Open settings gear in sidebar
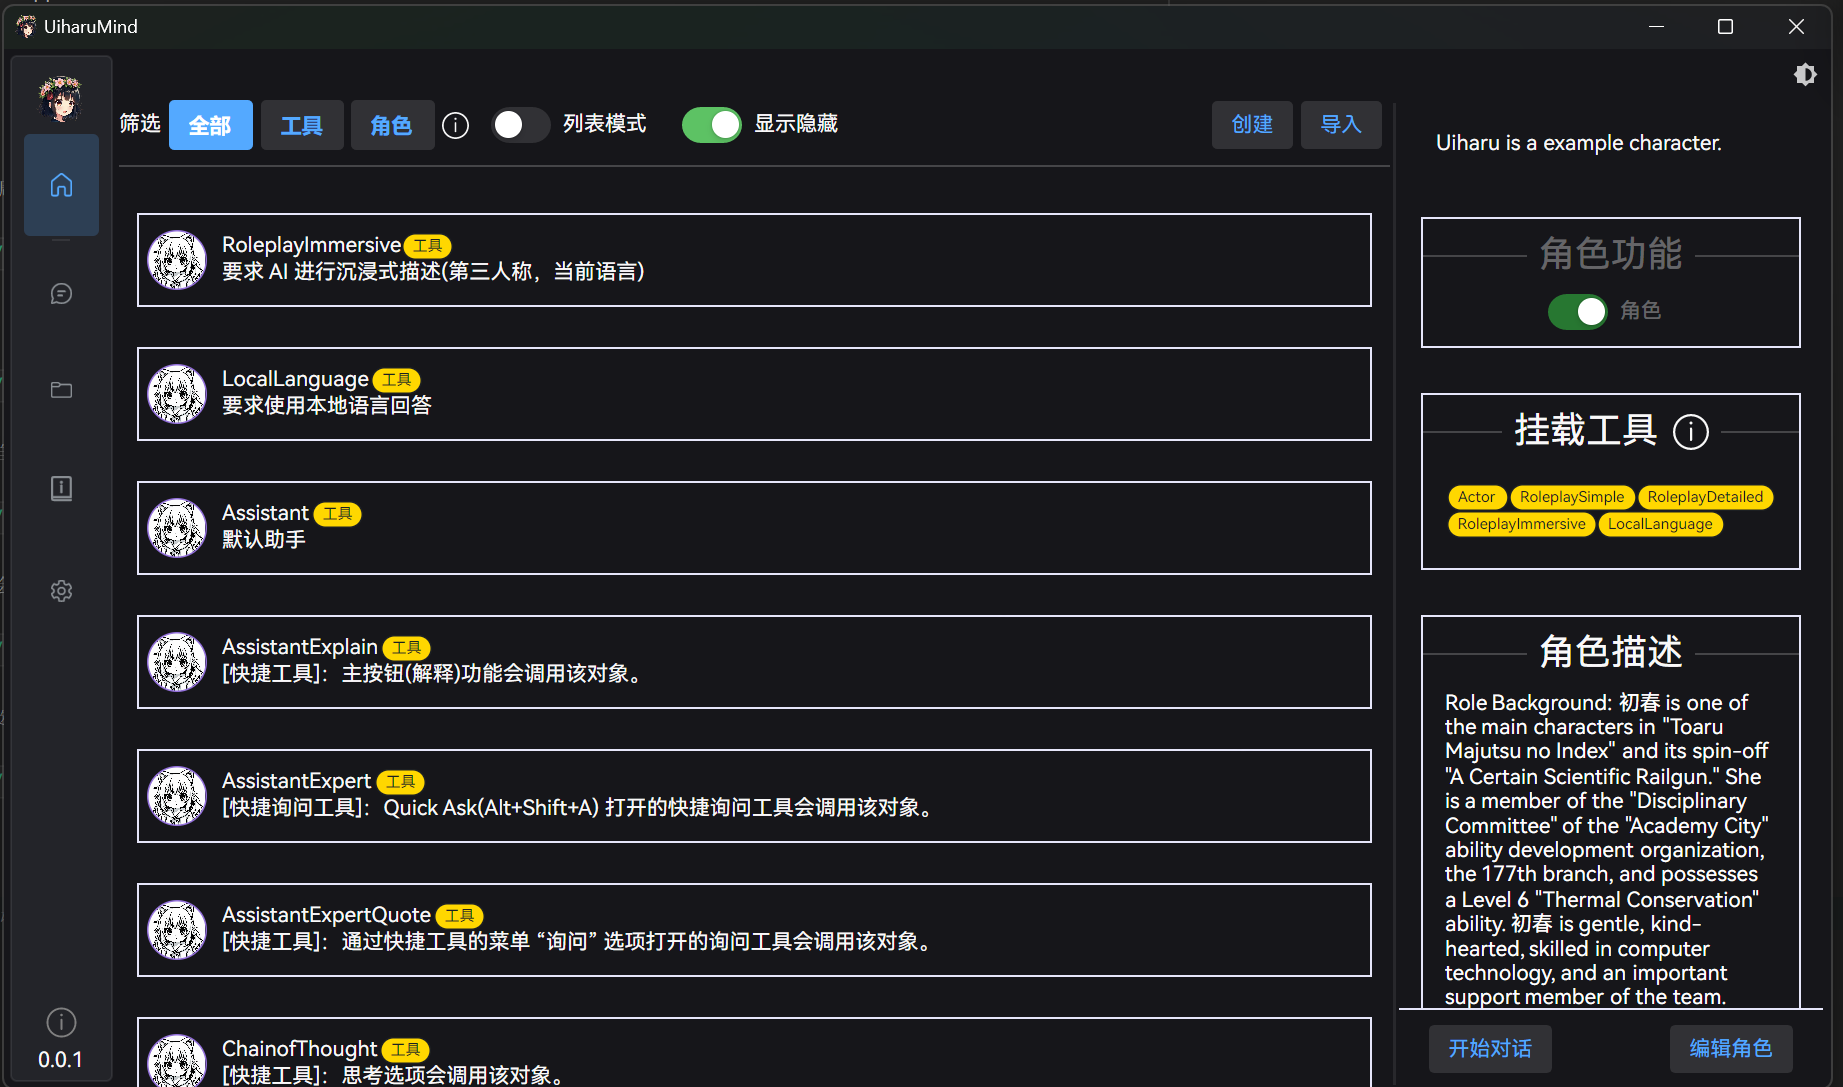 tap(61, 591)
